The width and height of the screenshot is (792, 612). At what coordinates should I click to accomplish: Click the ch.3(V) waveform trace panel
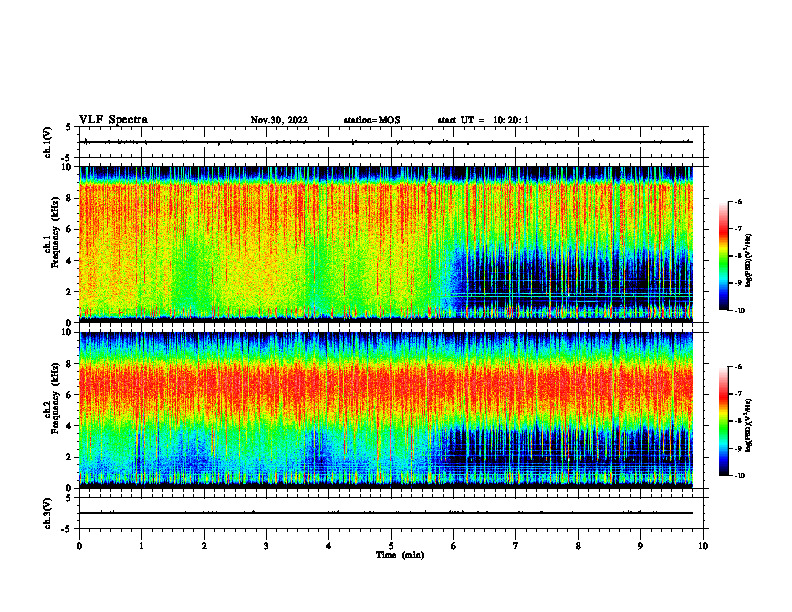tap(391, 513)
